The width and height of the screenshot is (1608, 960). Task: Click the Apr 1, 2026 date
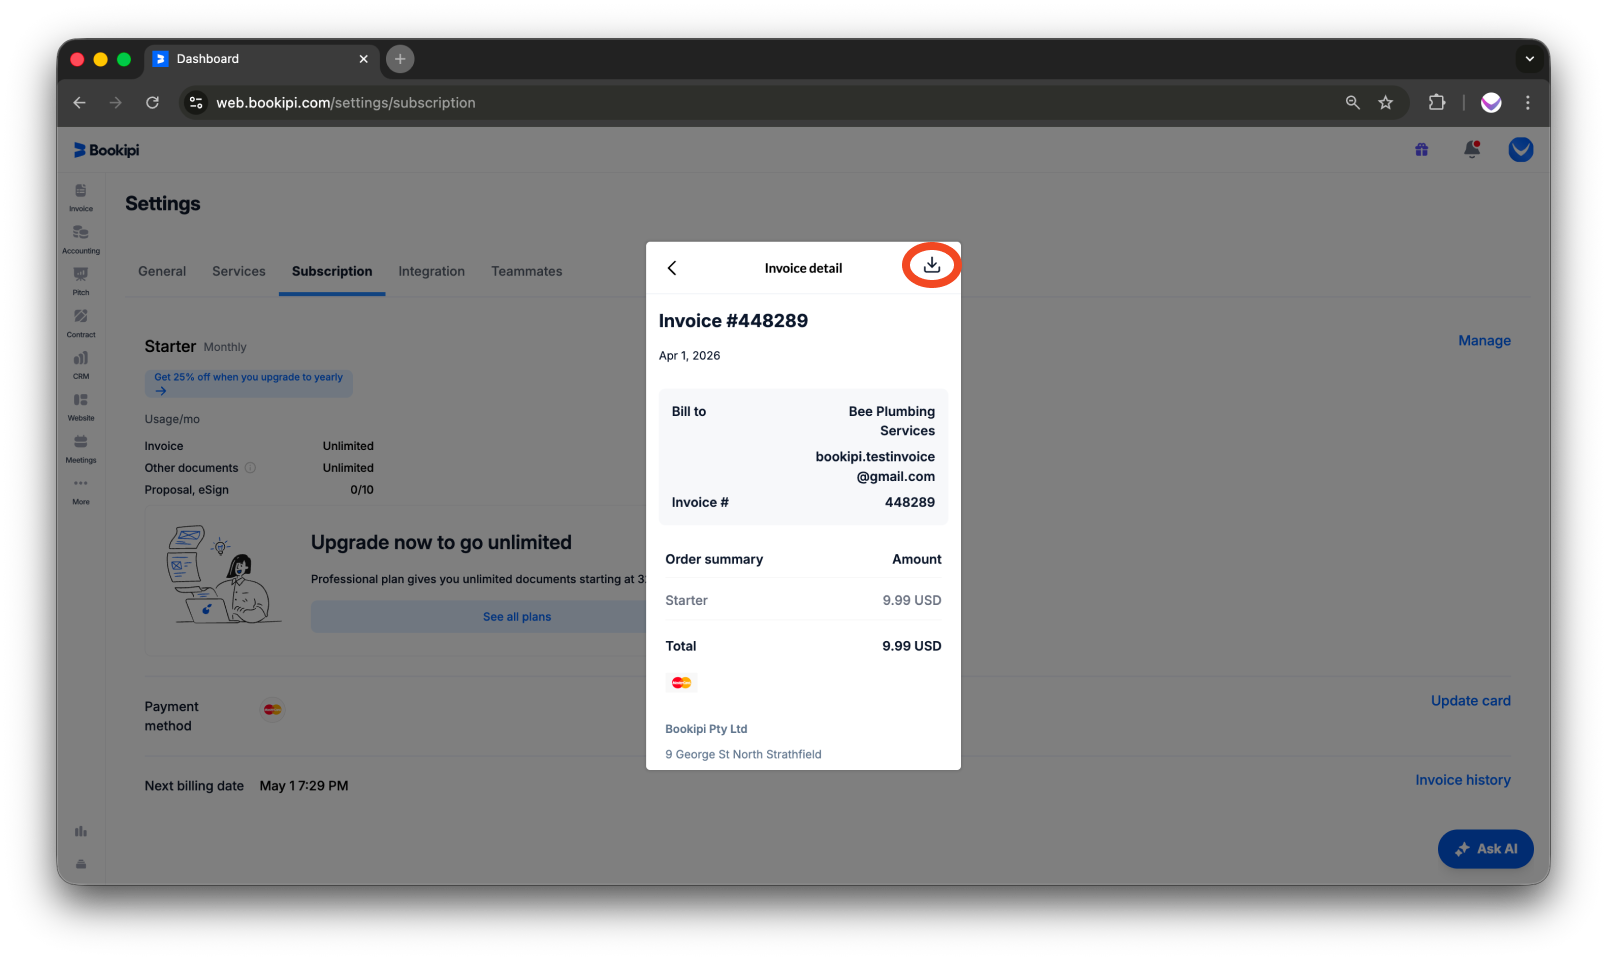coord(689,356)
